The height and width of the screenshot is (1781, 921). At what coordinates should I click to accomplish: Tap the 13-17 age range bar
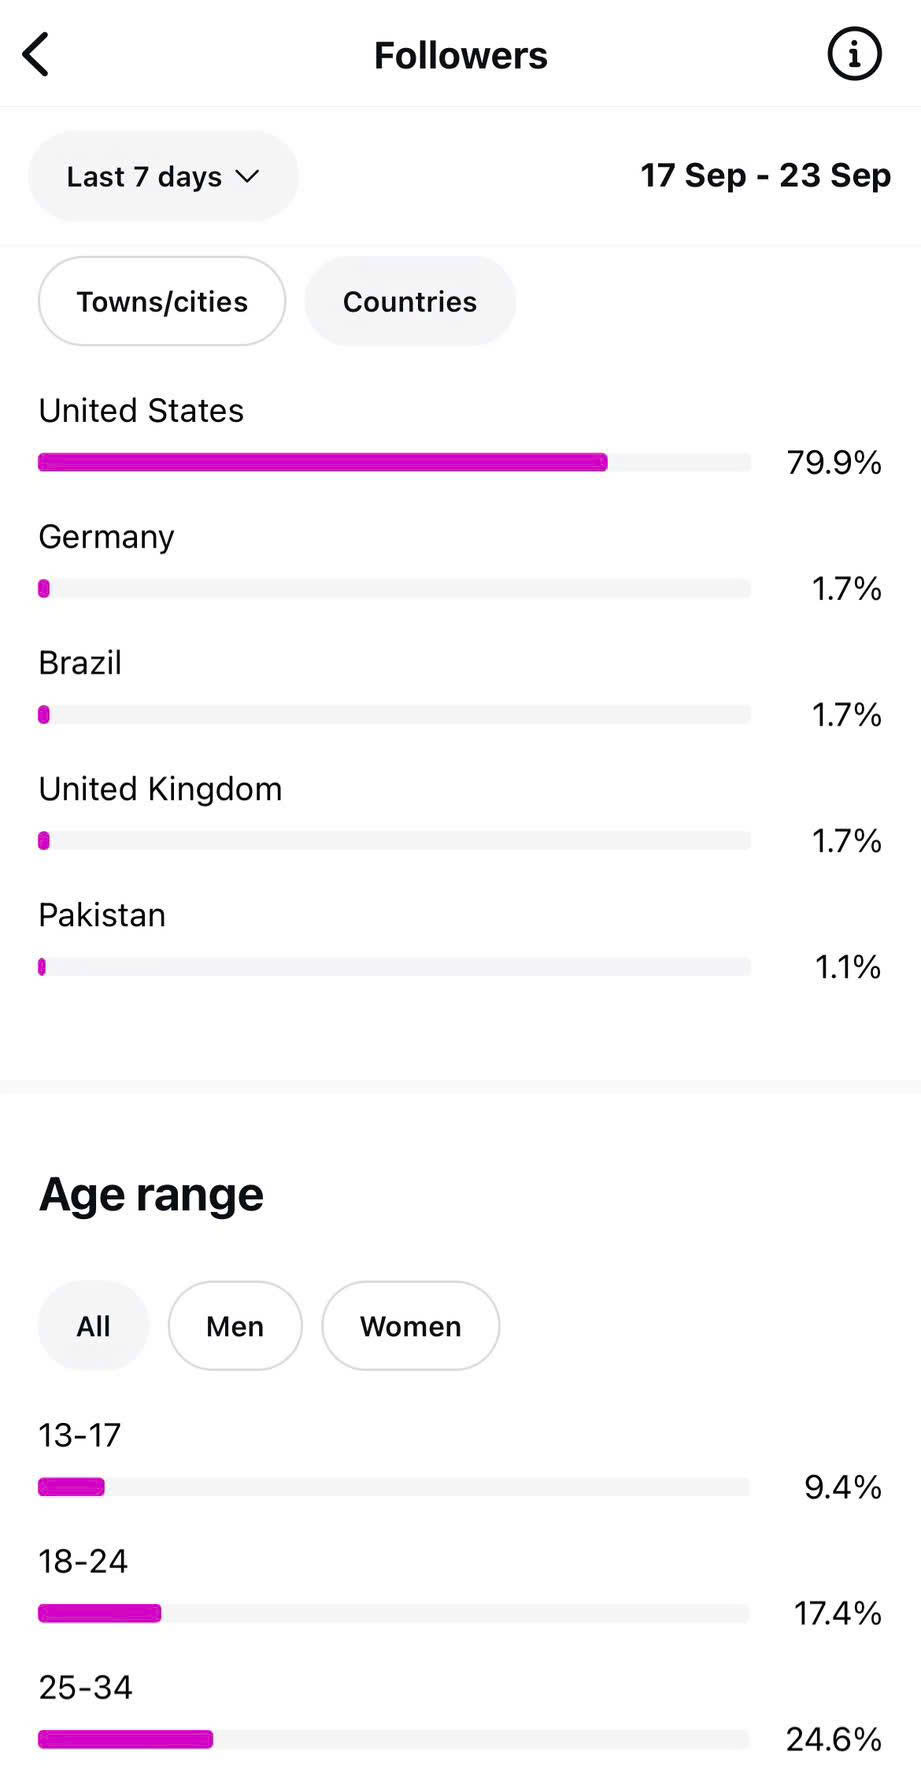click(x=394, y=1487)
